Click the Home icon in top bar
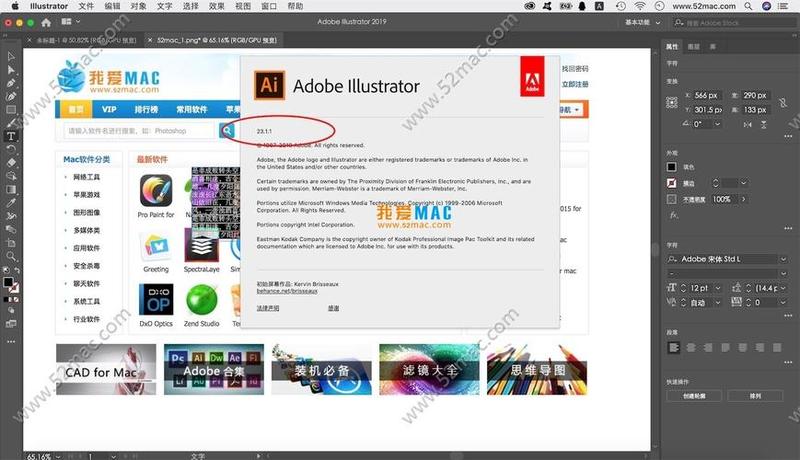Viewport: 800px width, 460px height. [46, 22]
